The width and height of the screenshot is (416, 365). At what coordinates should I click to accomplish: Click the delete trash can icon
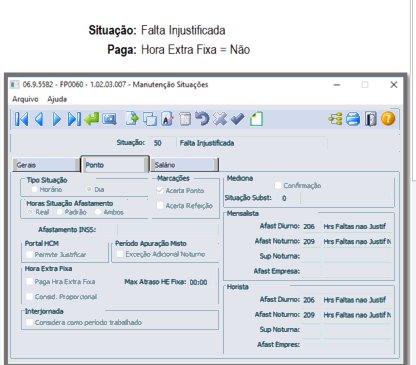[185, 119]
